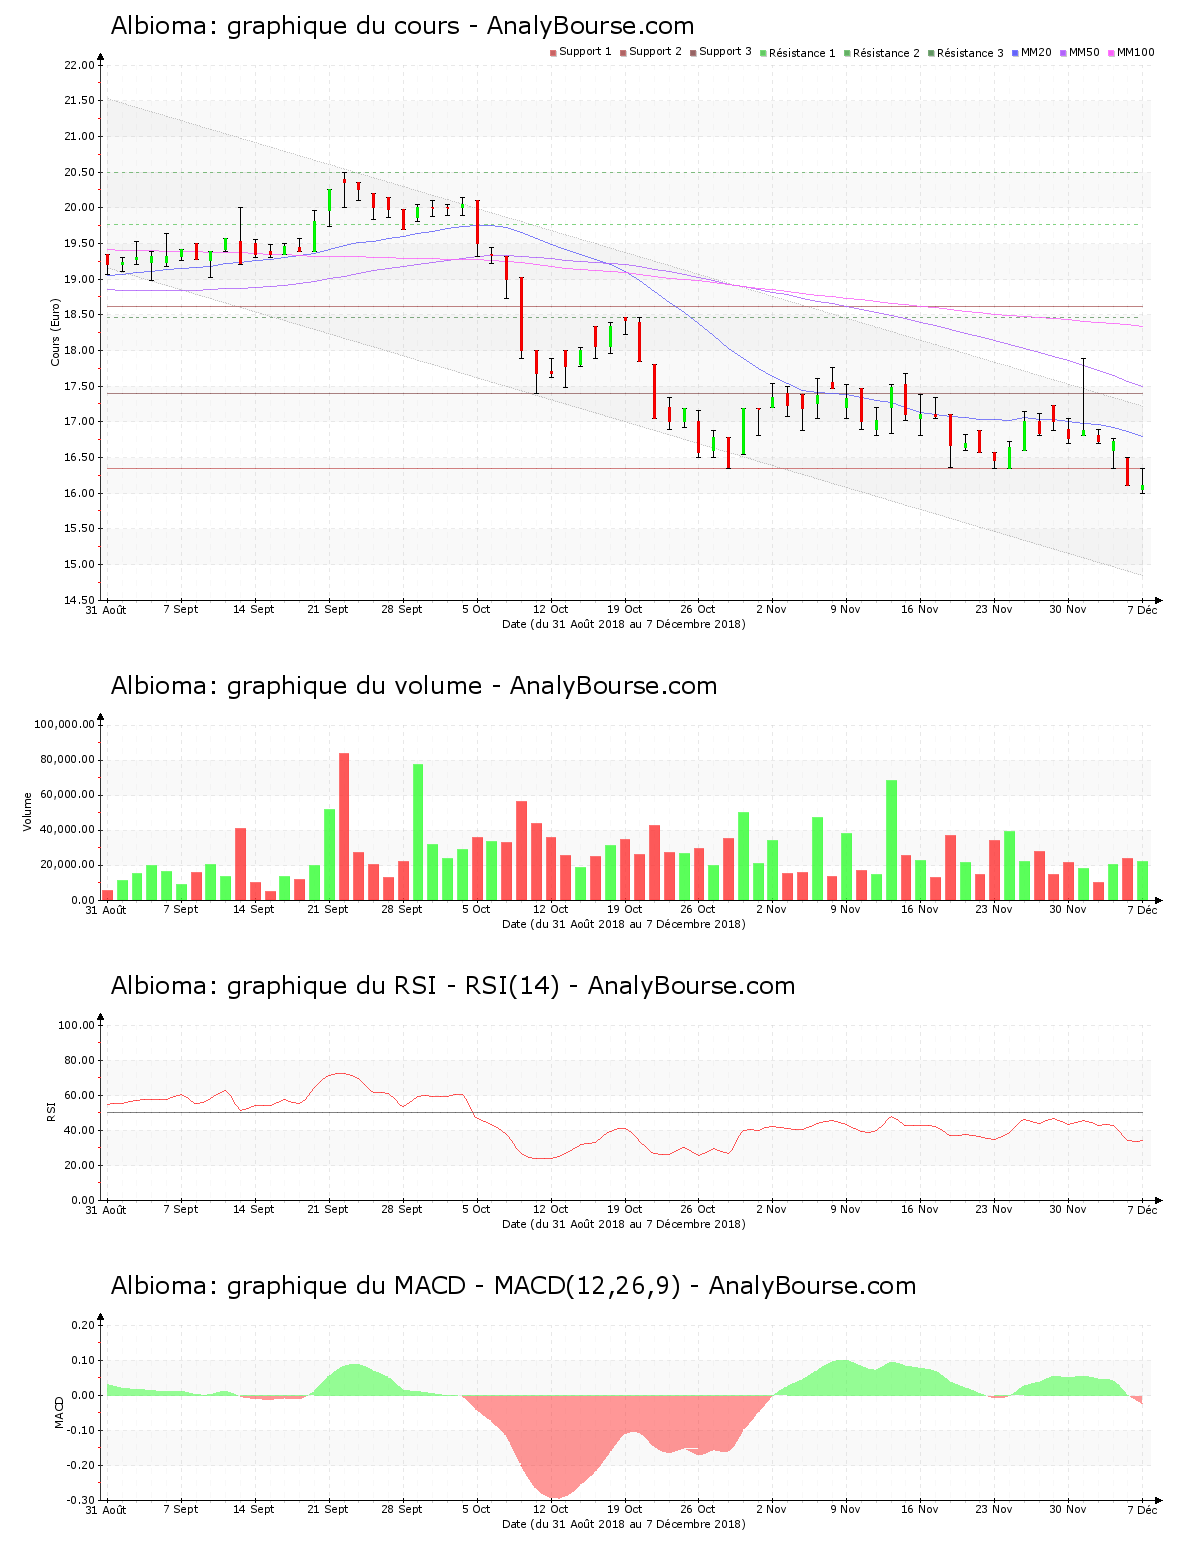Image resolution: width=1200 pixels, height=1550 pixels.
Task: Click the Résistance 1 green legend swatch
Action: [x=763, y=53]
